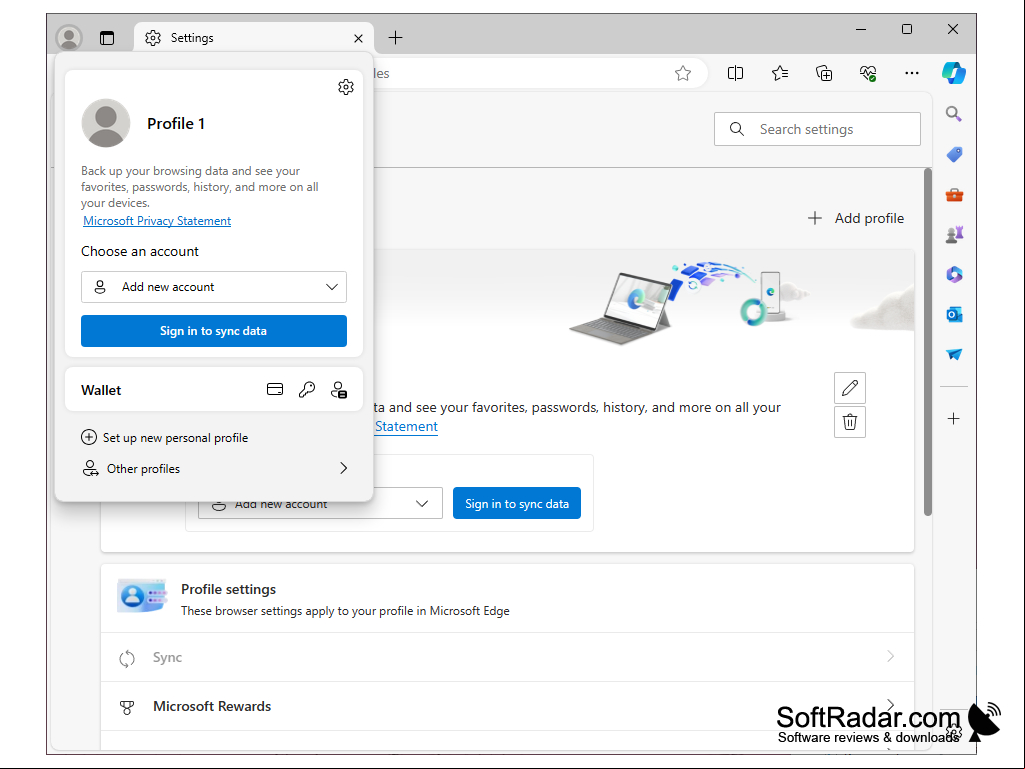Expand the Add new account dropdown in flyout
Viewport: 1025px width, 769px height.
[214, 287]
